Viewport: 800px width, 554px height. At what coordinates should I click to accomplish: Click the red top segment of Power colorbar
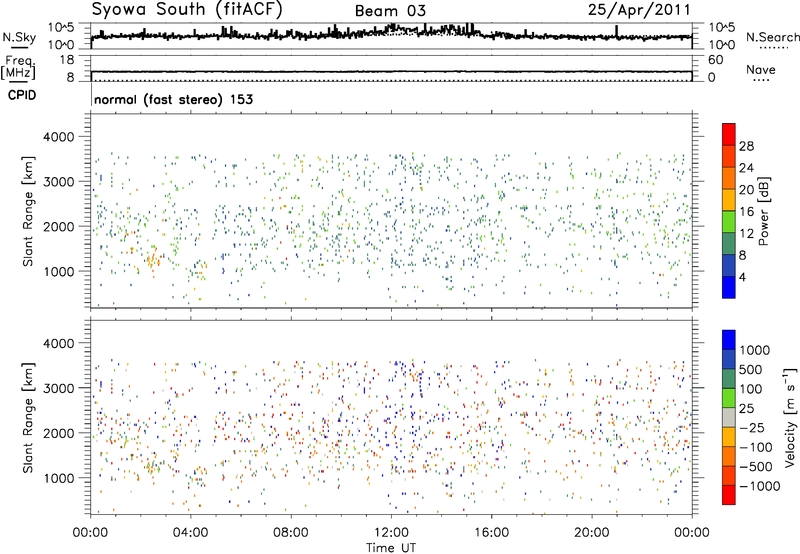729,134
